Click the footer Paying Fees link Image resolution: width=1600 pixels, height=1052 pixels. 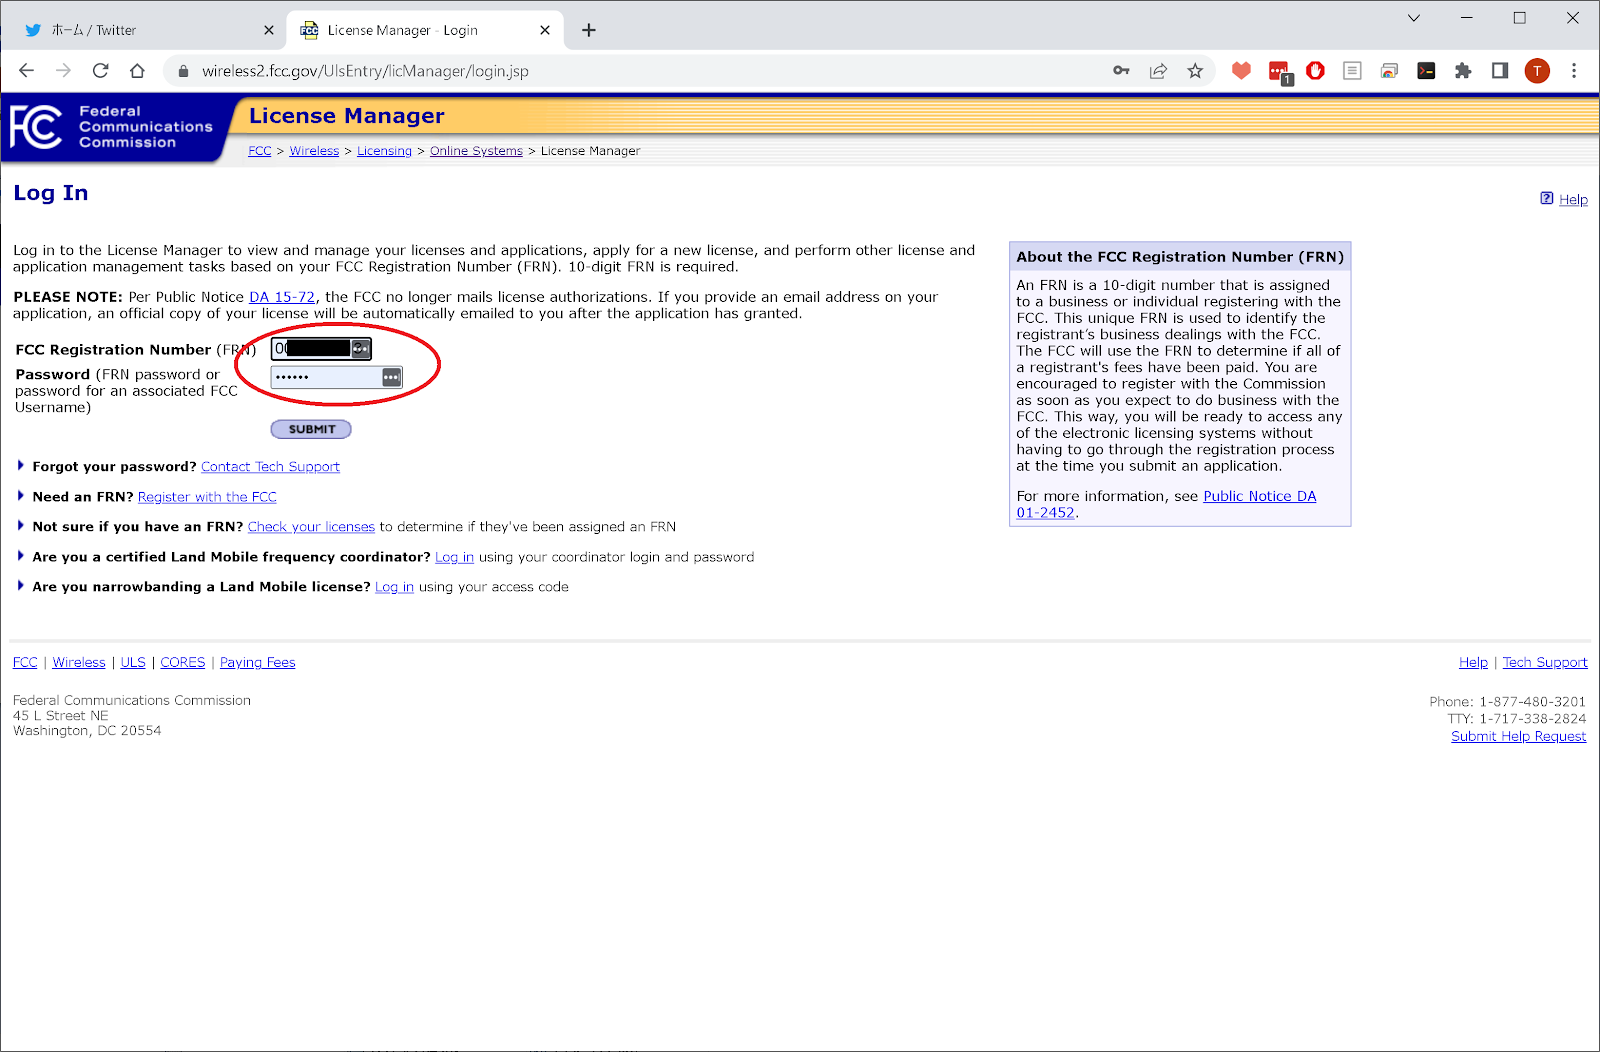[258, 662]
